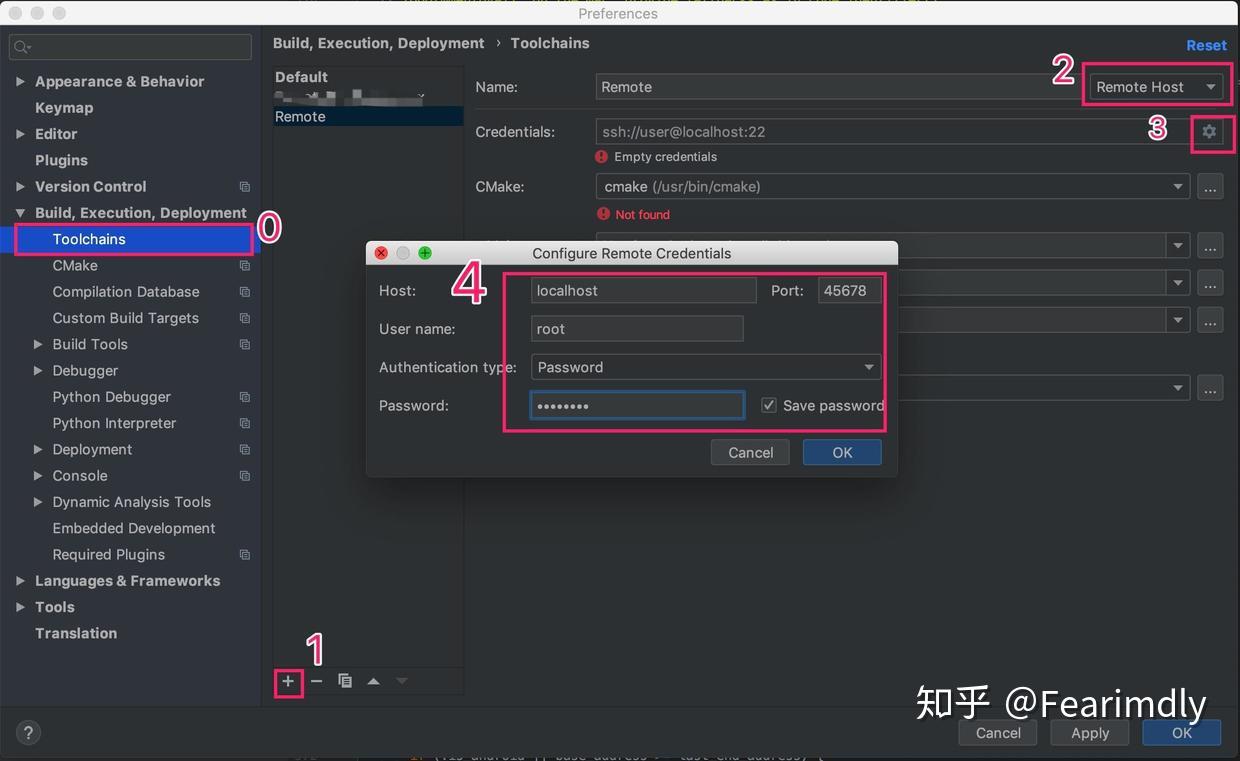Click the Reset link
1240x761 pixels.
1206,44
